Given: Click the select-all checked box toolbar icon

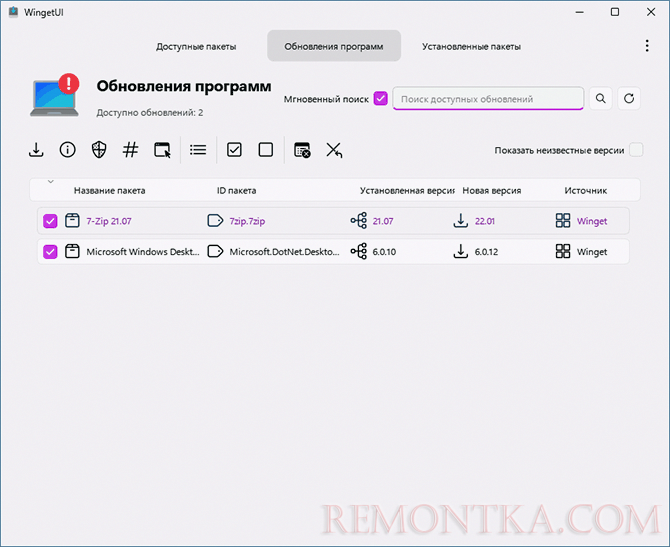Looking at the screenshot, I should (234, 150).
